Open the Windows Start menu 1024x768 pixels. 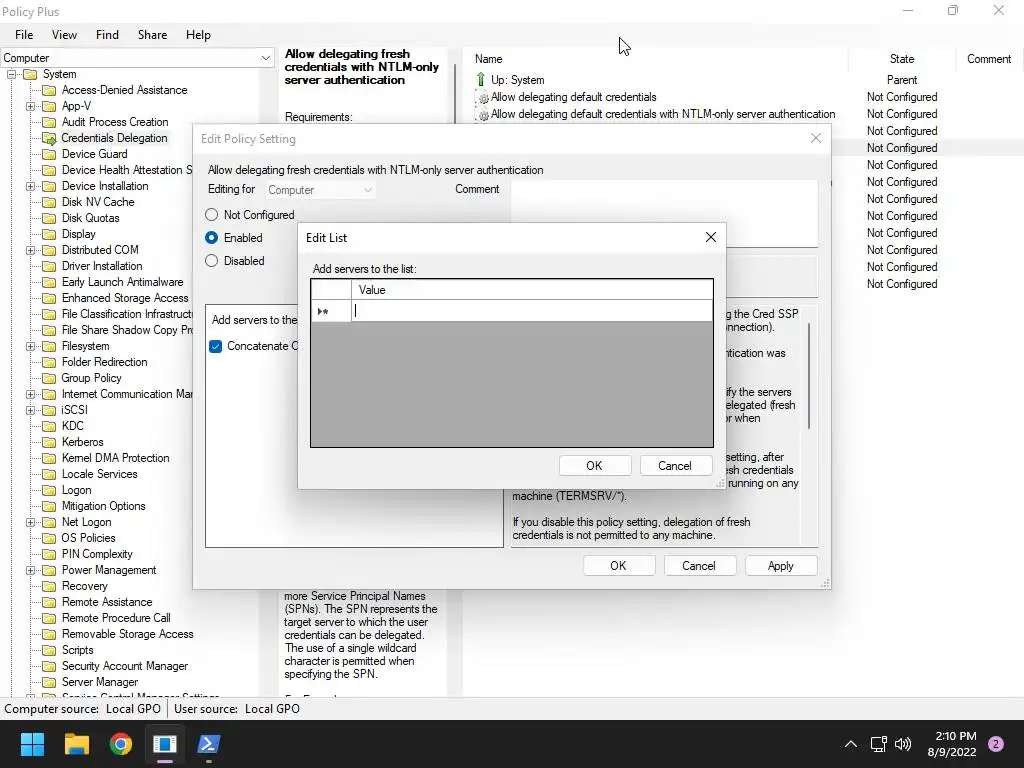tap(32, 744)
